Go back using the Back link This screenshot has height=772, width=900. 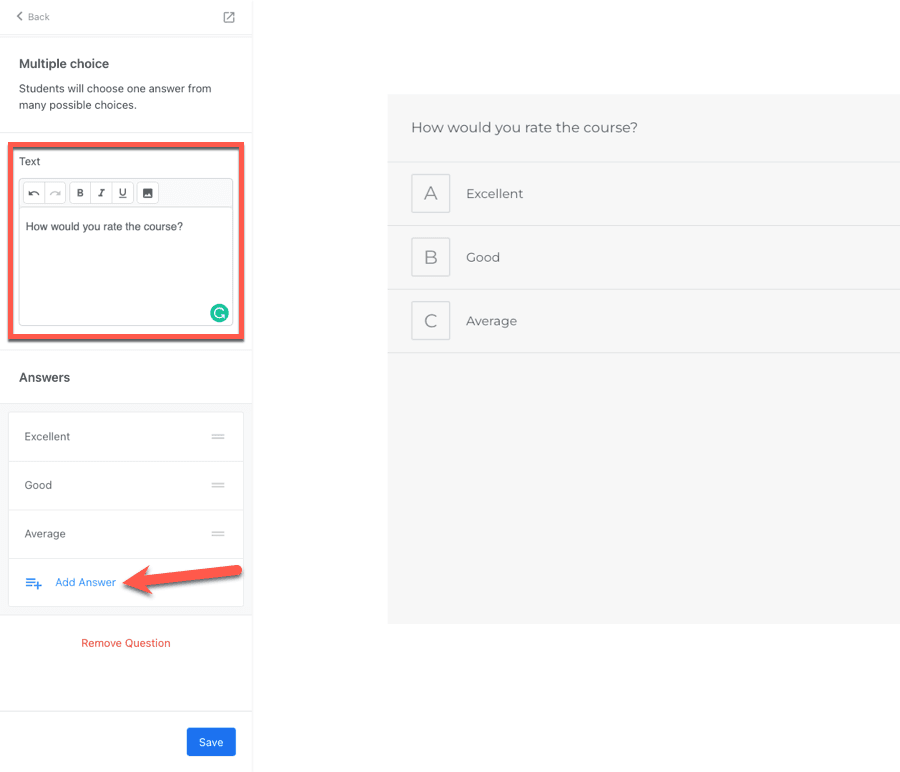coord(33,17)
